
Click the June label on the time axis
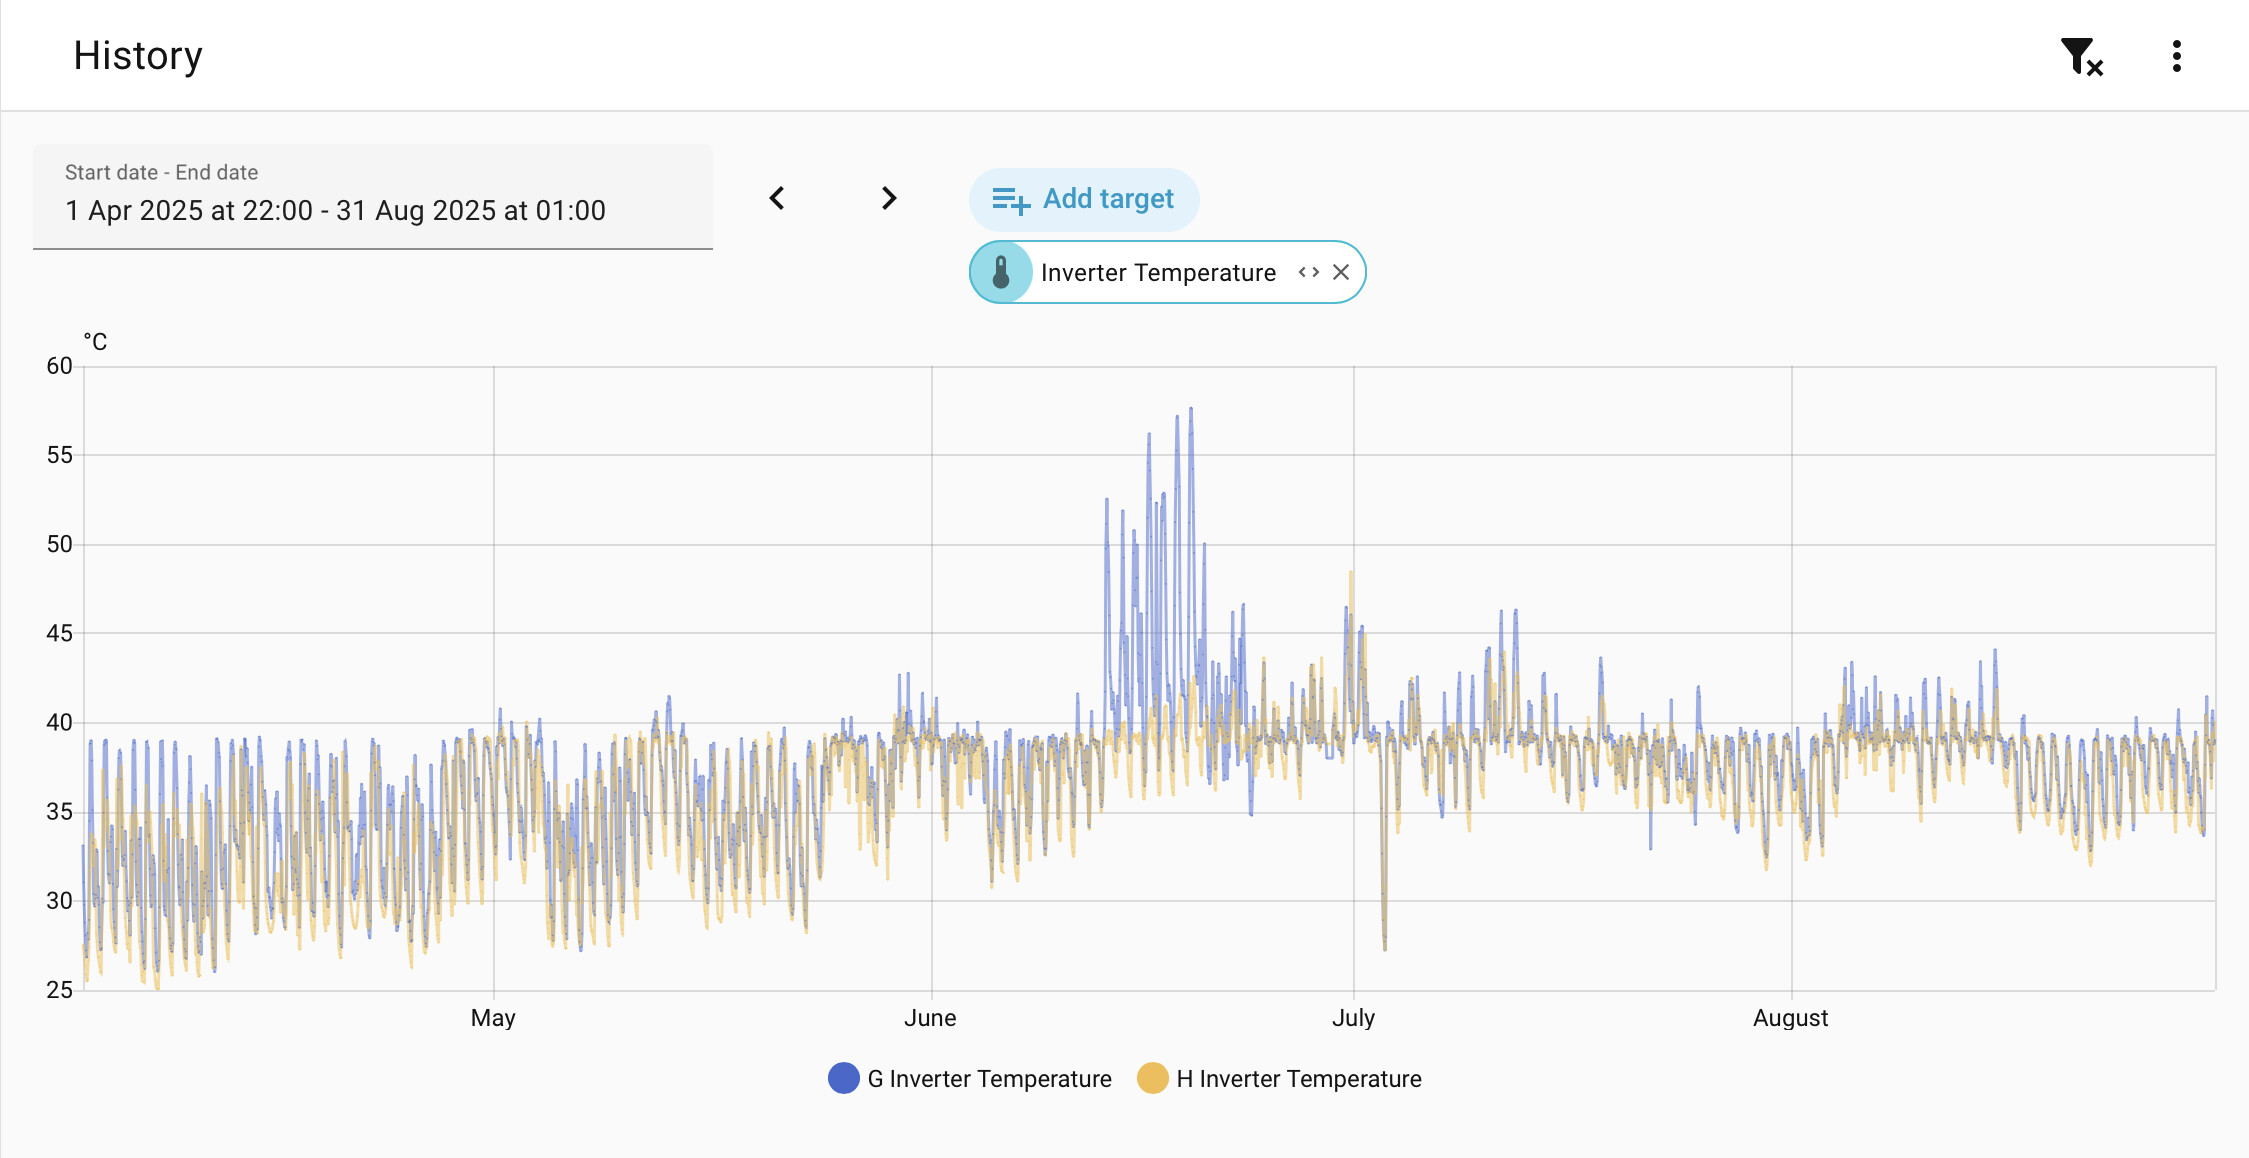(930, 1018)
